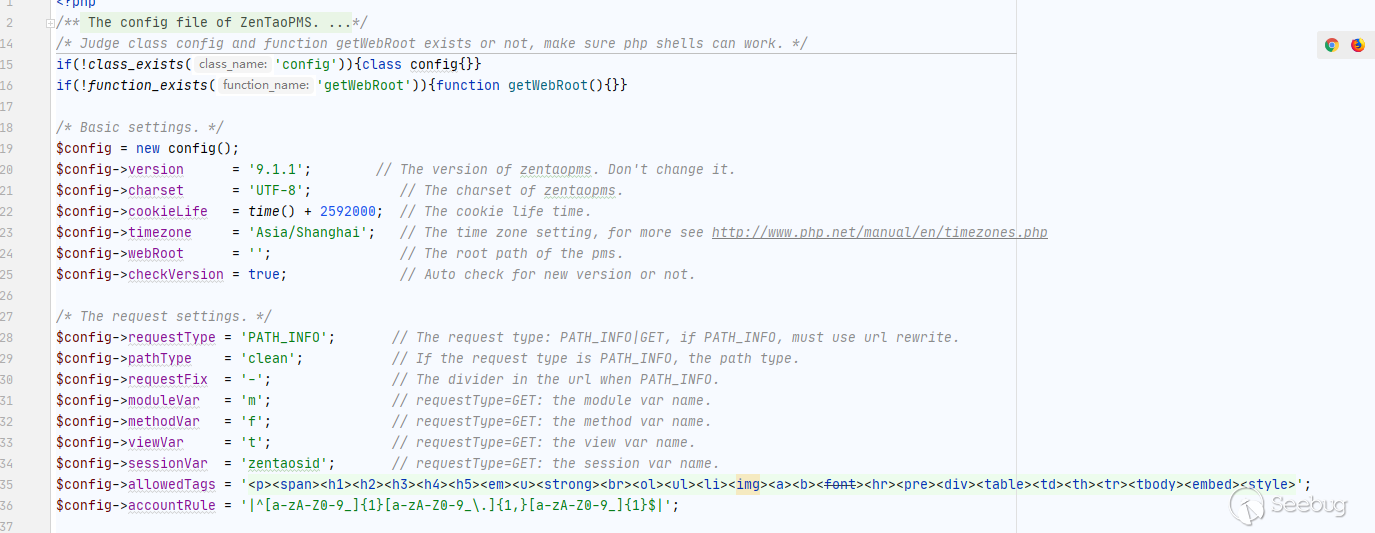The height and width of the screenshot is (533, 1375).
Task: Click the class_name parameter hint
Action: click(232, 64)
